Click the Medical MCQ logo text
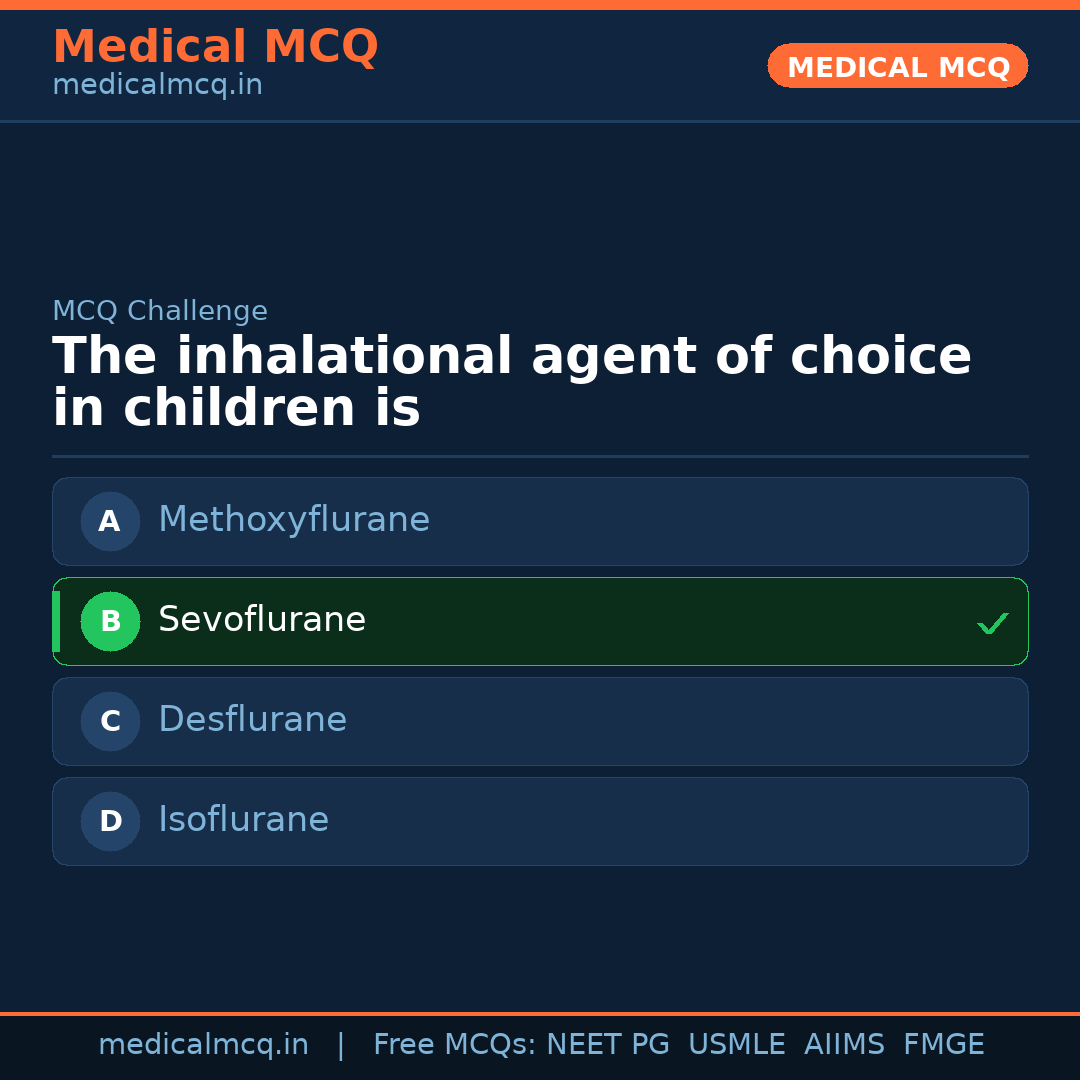Screen dimensions: 1080x1080 [x=215, y=46]
